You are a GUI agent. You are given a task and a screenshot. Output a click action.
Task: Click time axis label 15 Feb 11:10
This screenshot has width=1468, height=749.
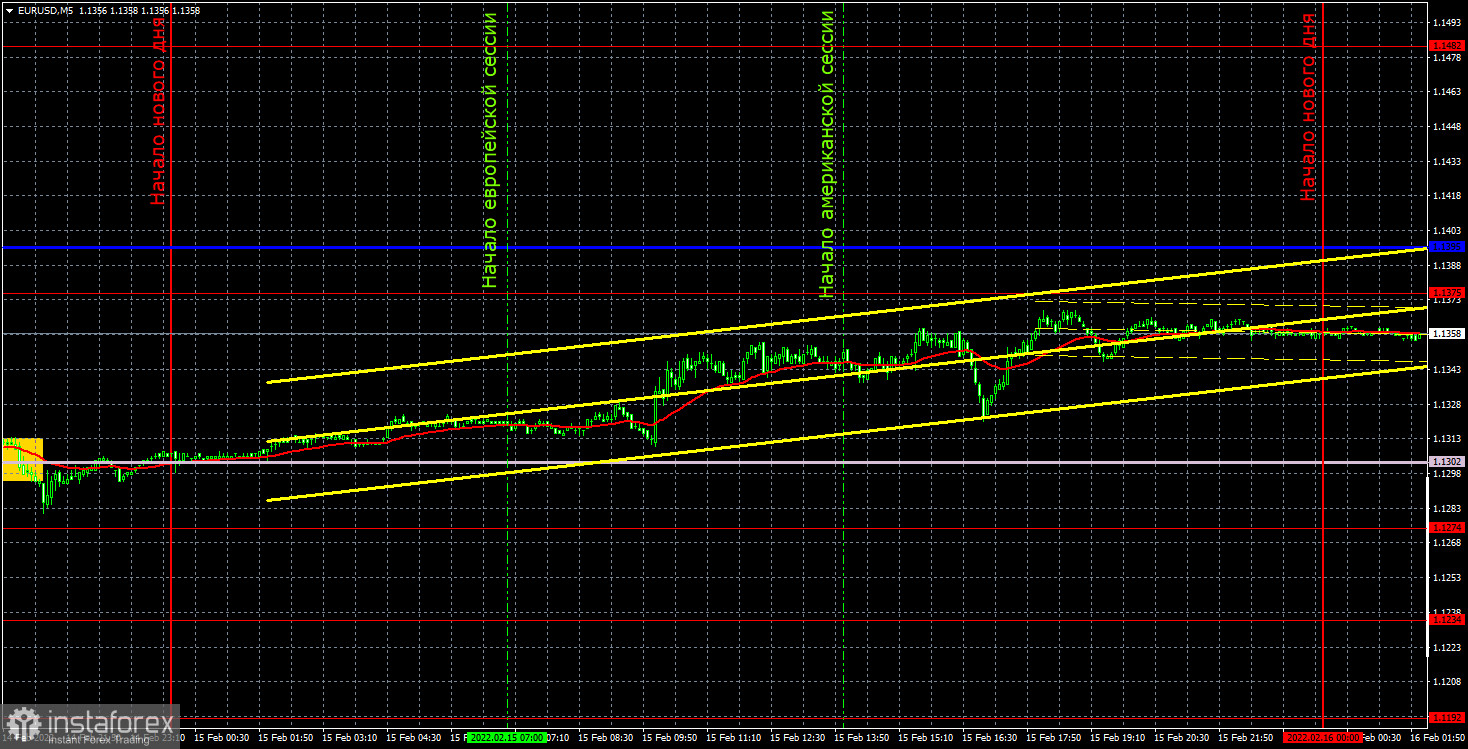click(734, 737)
